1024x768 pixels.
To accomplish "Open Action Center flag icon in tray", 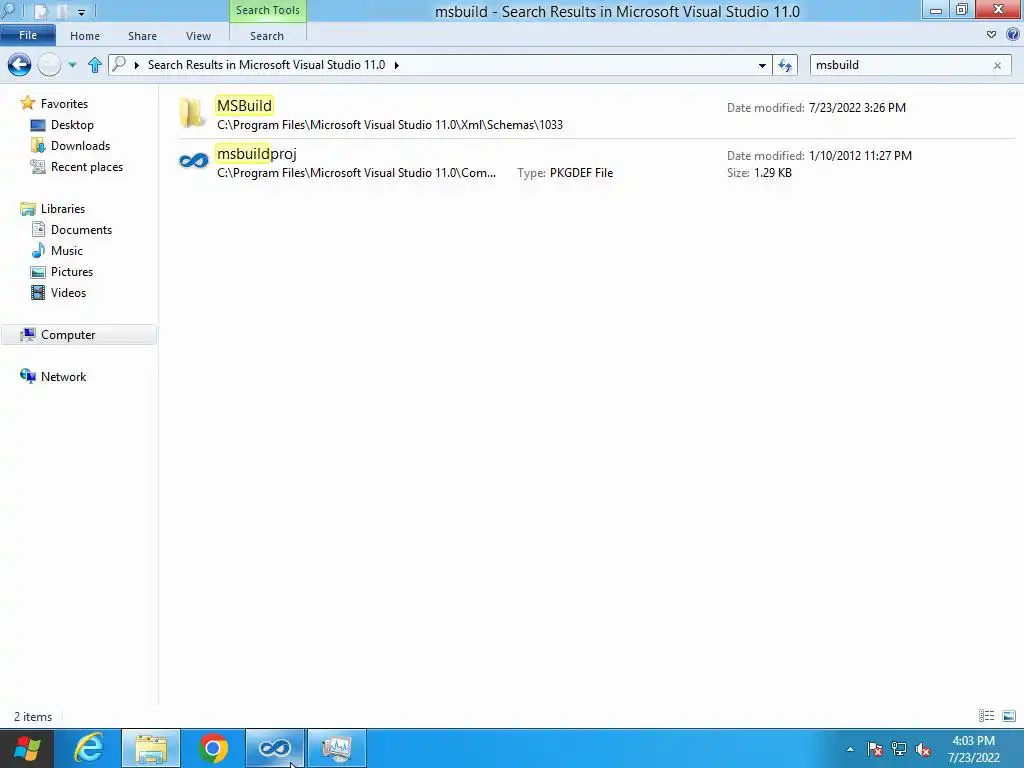I will tap(874, 749).
